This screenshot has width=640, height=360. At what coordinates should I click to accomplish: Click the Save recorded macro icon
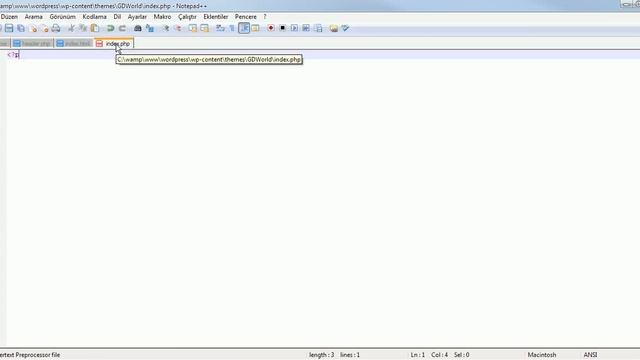[318, 28]
